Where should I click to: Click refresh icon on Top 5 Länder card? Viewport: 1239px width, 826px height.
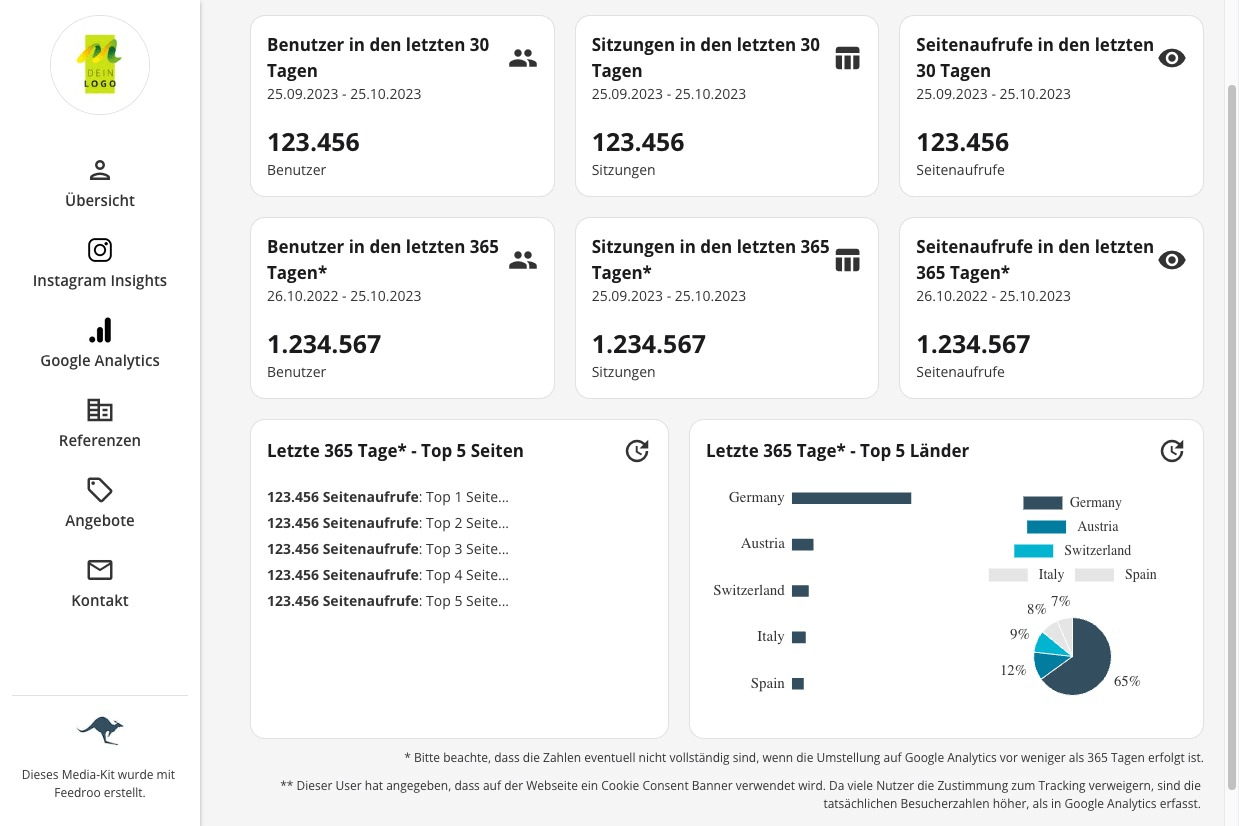tap(1172, 451)
